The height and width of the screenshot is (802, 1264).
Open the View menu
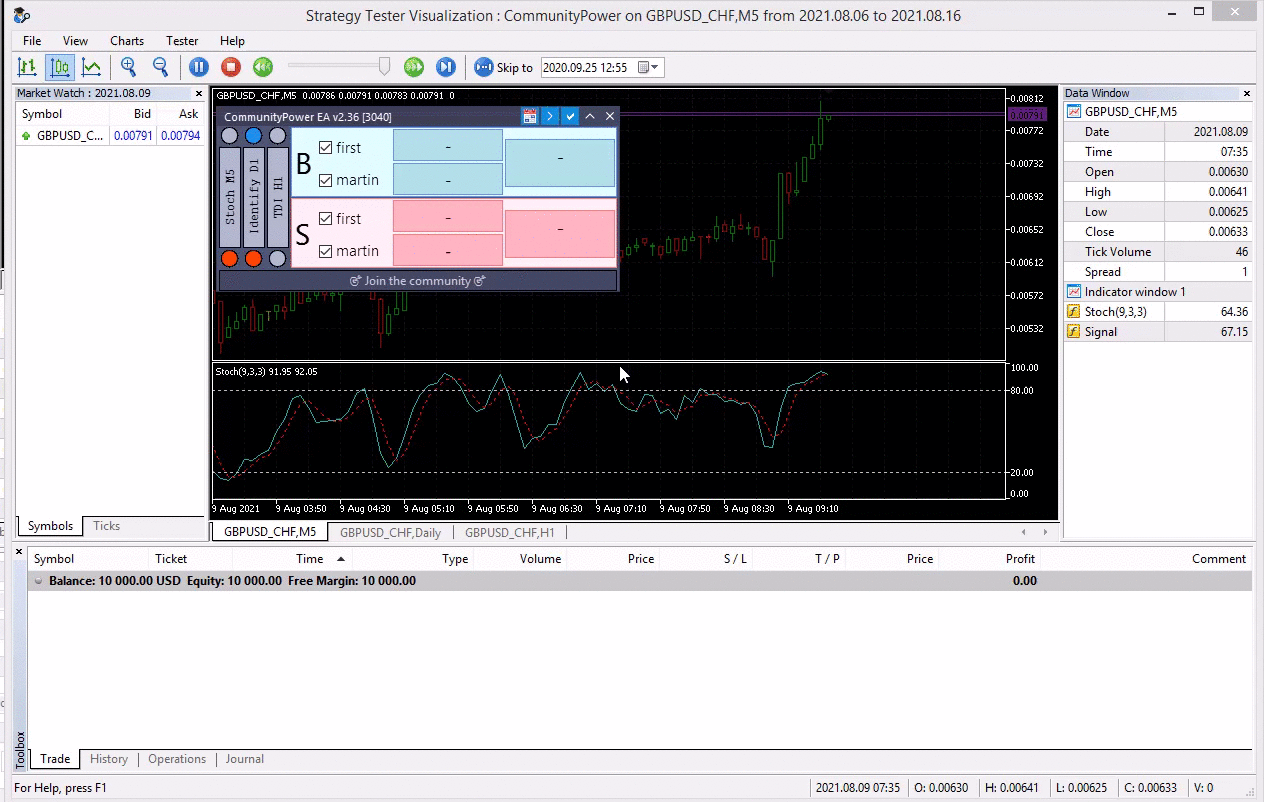(x=75, y=41)
